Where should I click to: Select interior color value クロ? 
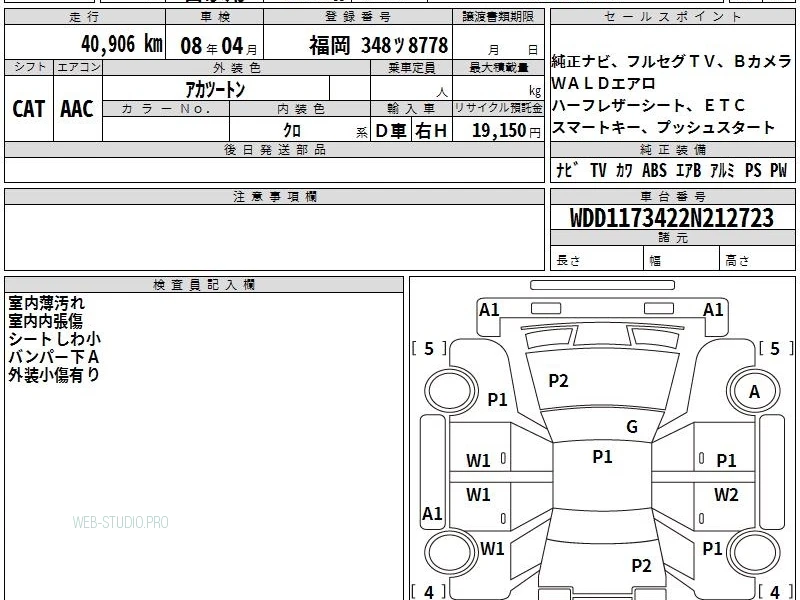pos(292,130)
